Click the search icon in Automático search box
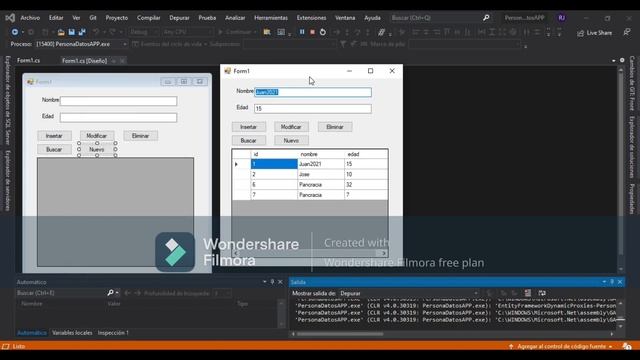Screen dimensions: 640x360 [x=110, y=293]
